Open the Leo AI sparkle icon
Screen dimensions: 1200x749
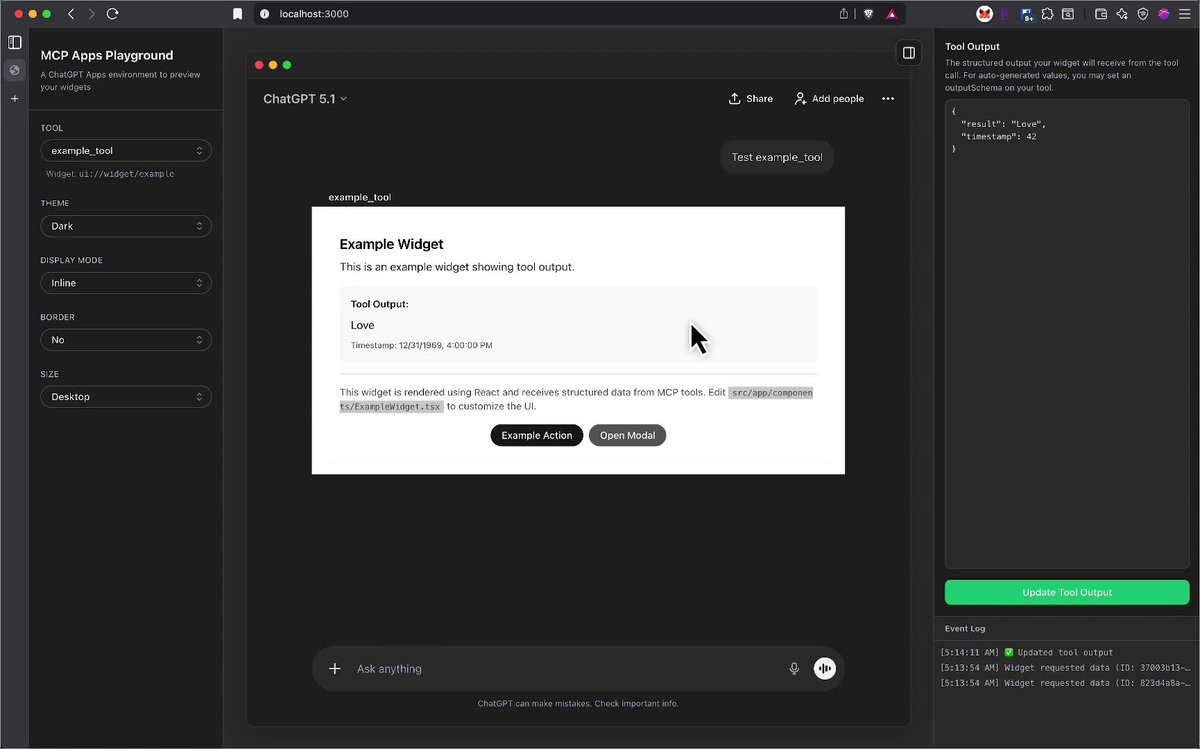(1122, 14)
